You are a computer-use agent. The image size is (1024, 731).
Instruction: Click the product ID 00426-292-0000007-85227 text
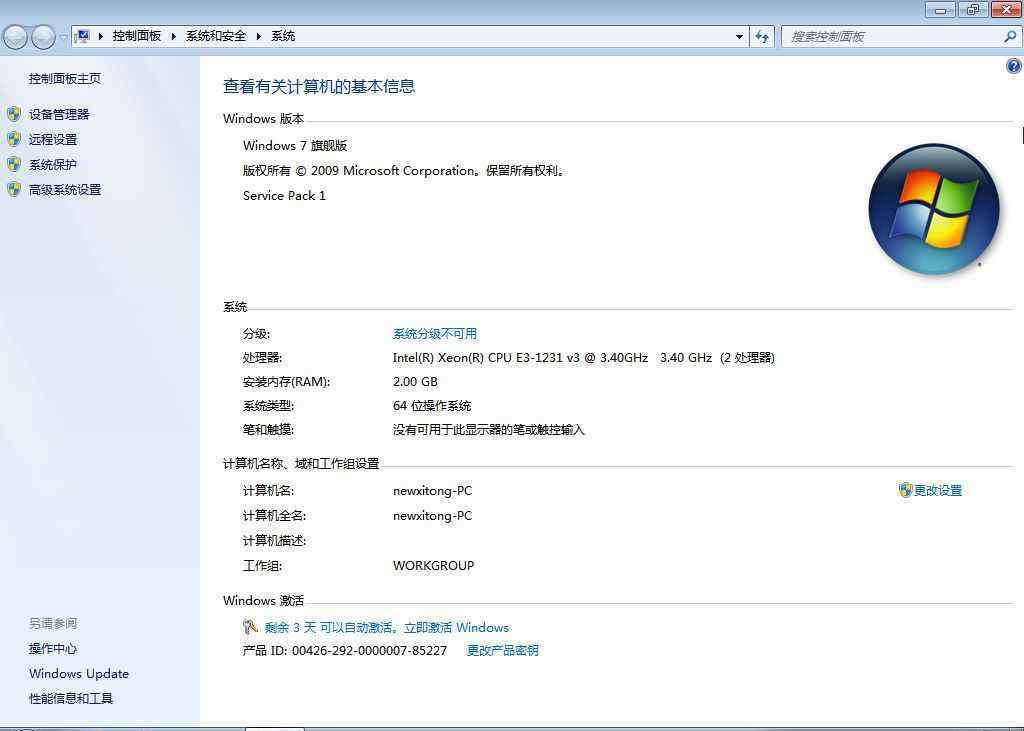(x=370, y=651)
